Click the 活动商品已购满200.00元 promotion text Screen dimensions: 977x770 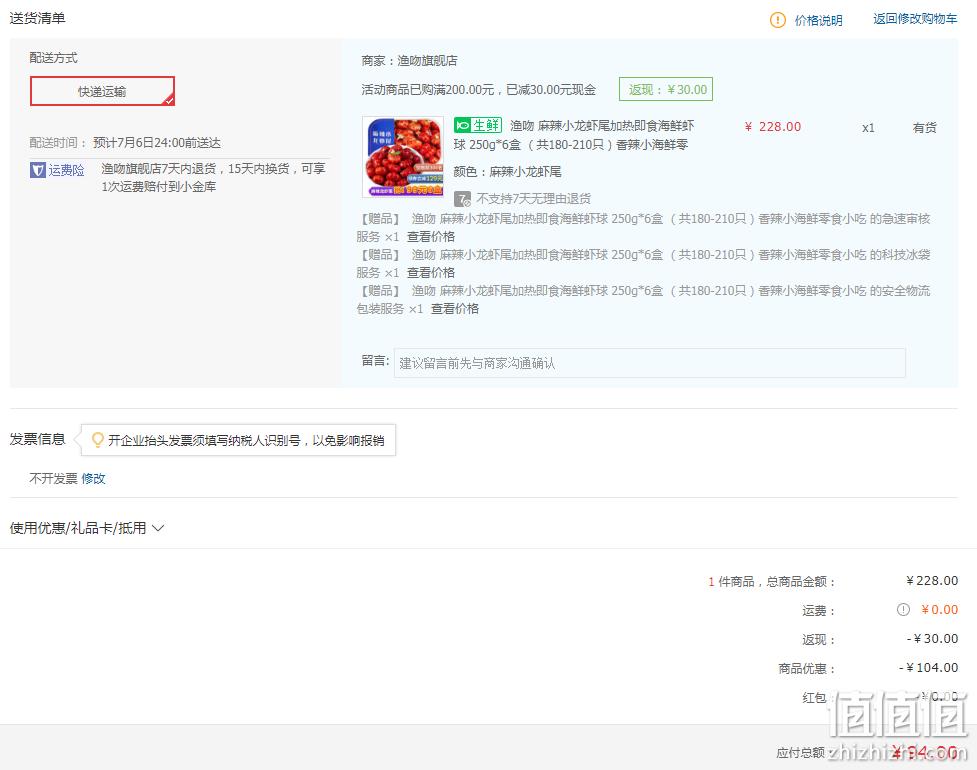pyautogui.click(x=479, y=90)
